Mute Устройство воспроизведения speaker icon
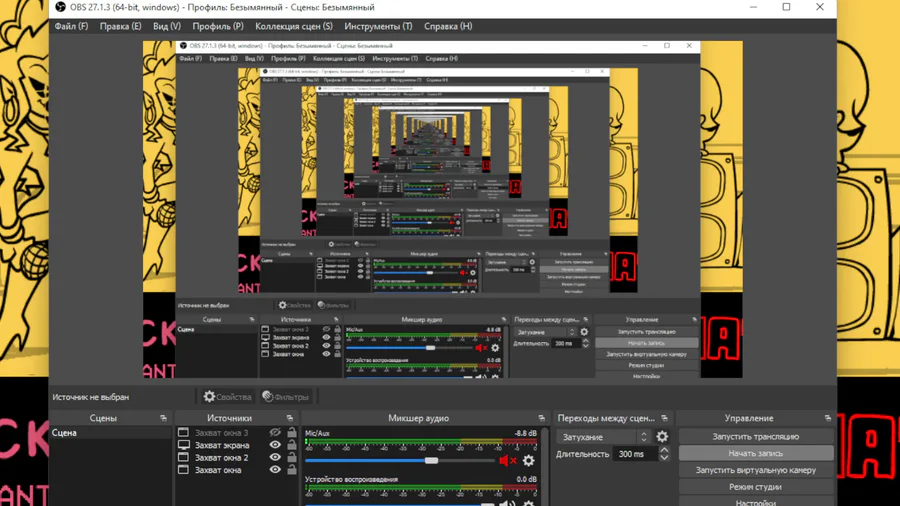Image resolution: width=900 pixels, height=506 pixels. (507, 503)
